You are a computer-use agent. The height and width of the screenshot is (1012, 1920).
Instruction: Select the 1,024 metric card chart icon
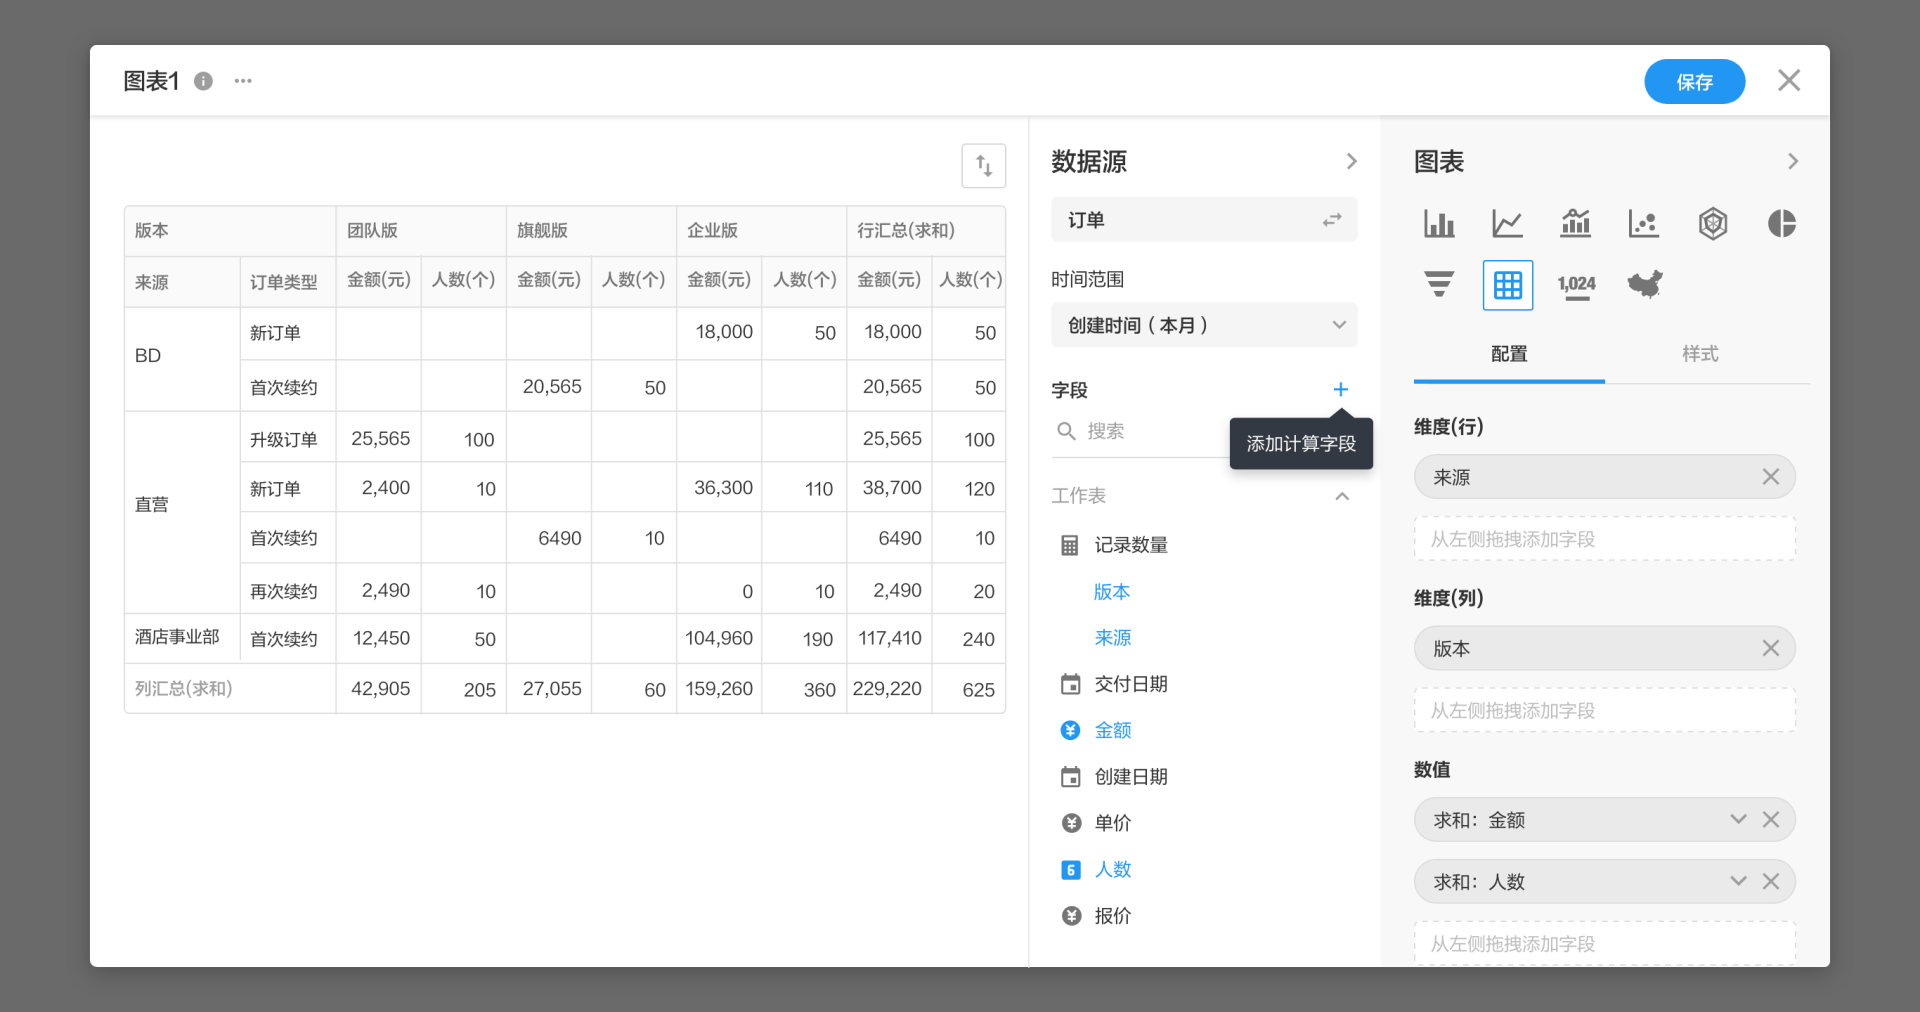tap(1576, 285)
